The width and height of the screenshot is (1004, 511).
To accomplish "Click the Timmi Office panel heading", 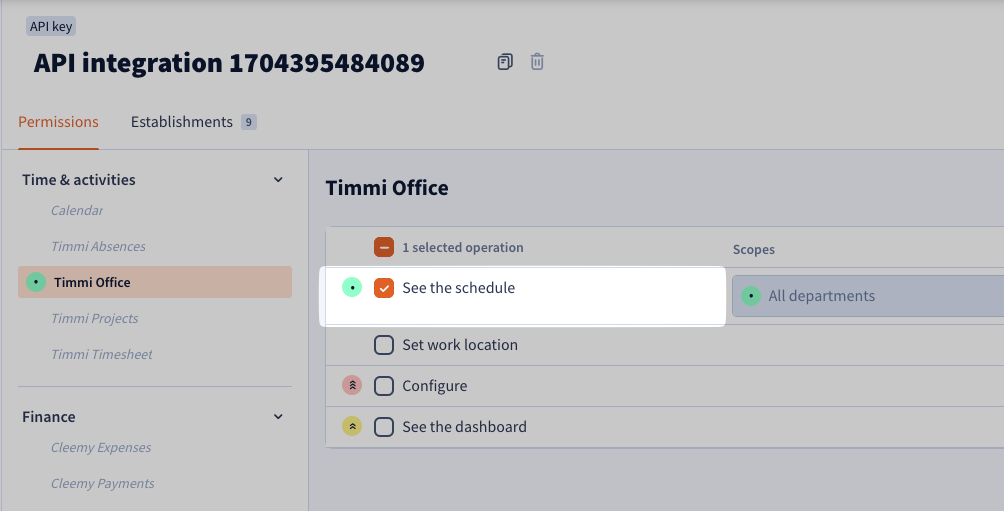I will (x=387, y=188).
